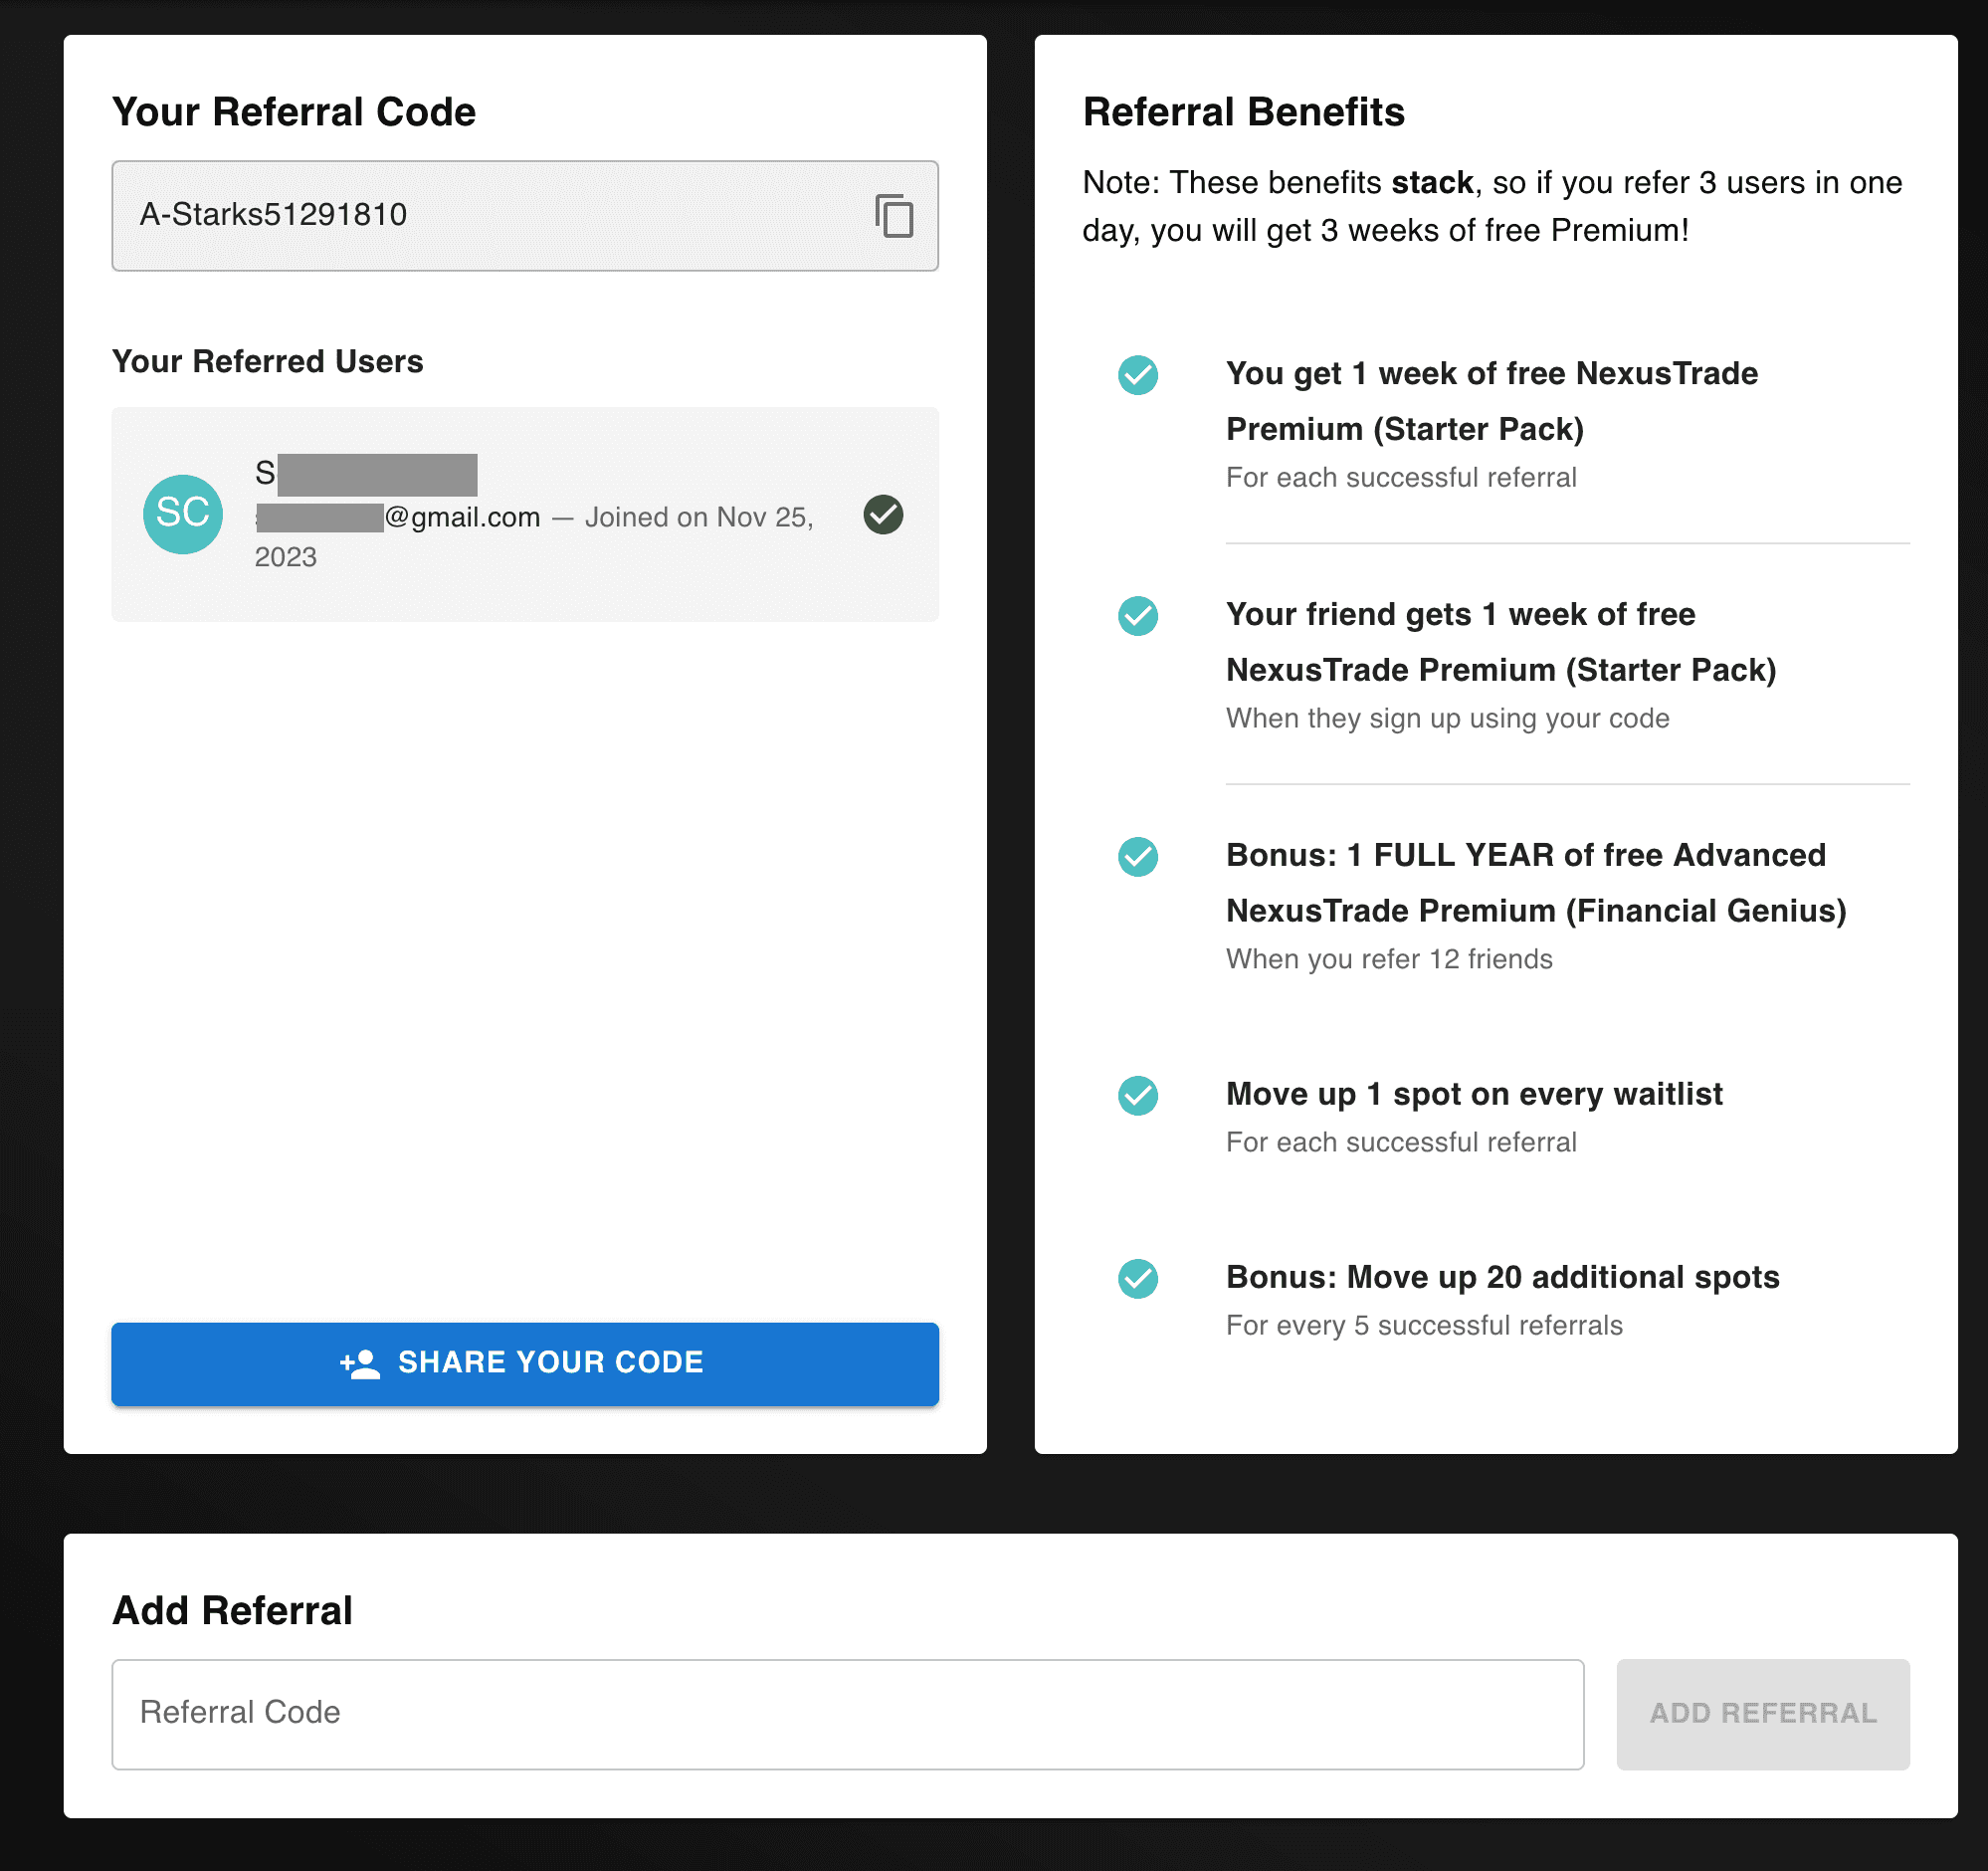Select the Your Referral Code section title
Viewport: 1988px width, 1871px height.
[294, 111]
